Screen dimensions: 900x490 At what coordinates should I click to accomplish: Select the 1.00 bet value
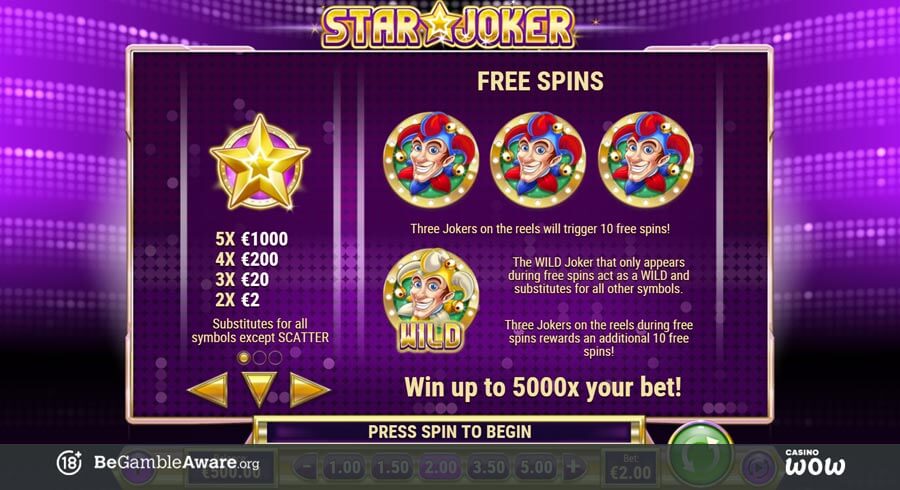coord(345,467)
